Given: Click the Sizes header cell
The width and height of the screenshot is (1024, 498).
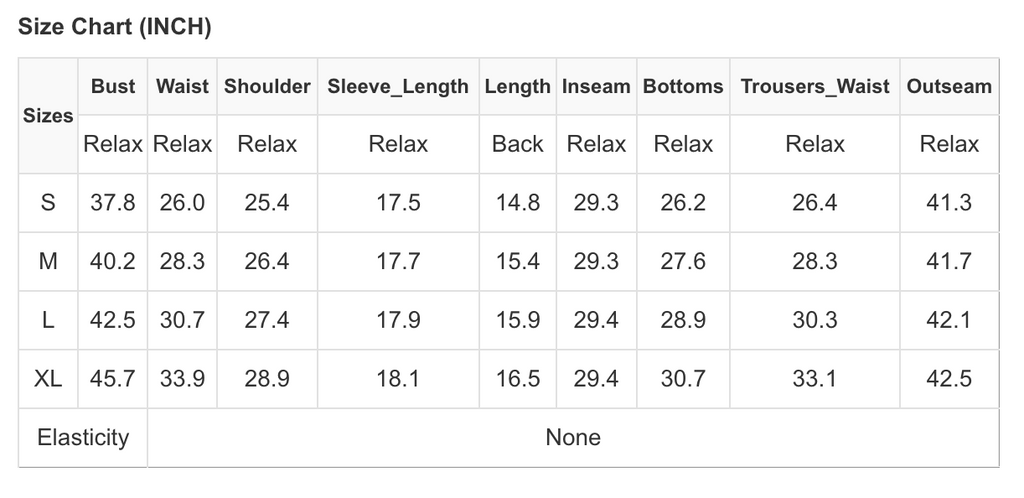Looking at the screenshot, I should (x=48, y=115).
